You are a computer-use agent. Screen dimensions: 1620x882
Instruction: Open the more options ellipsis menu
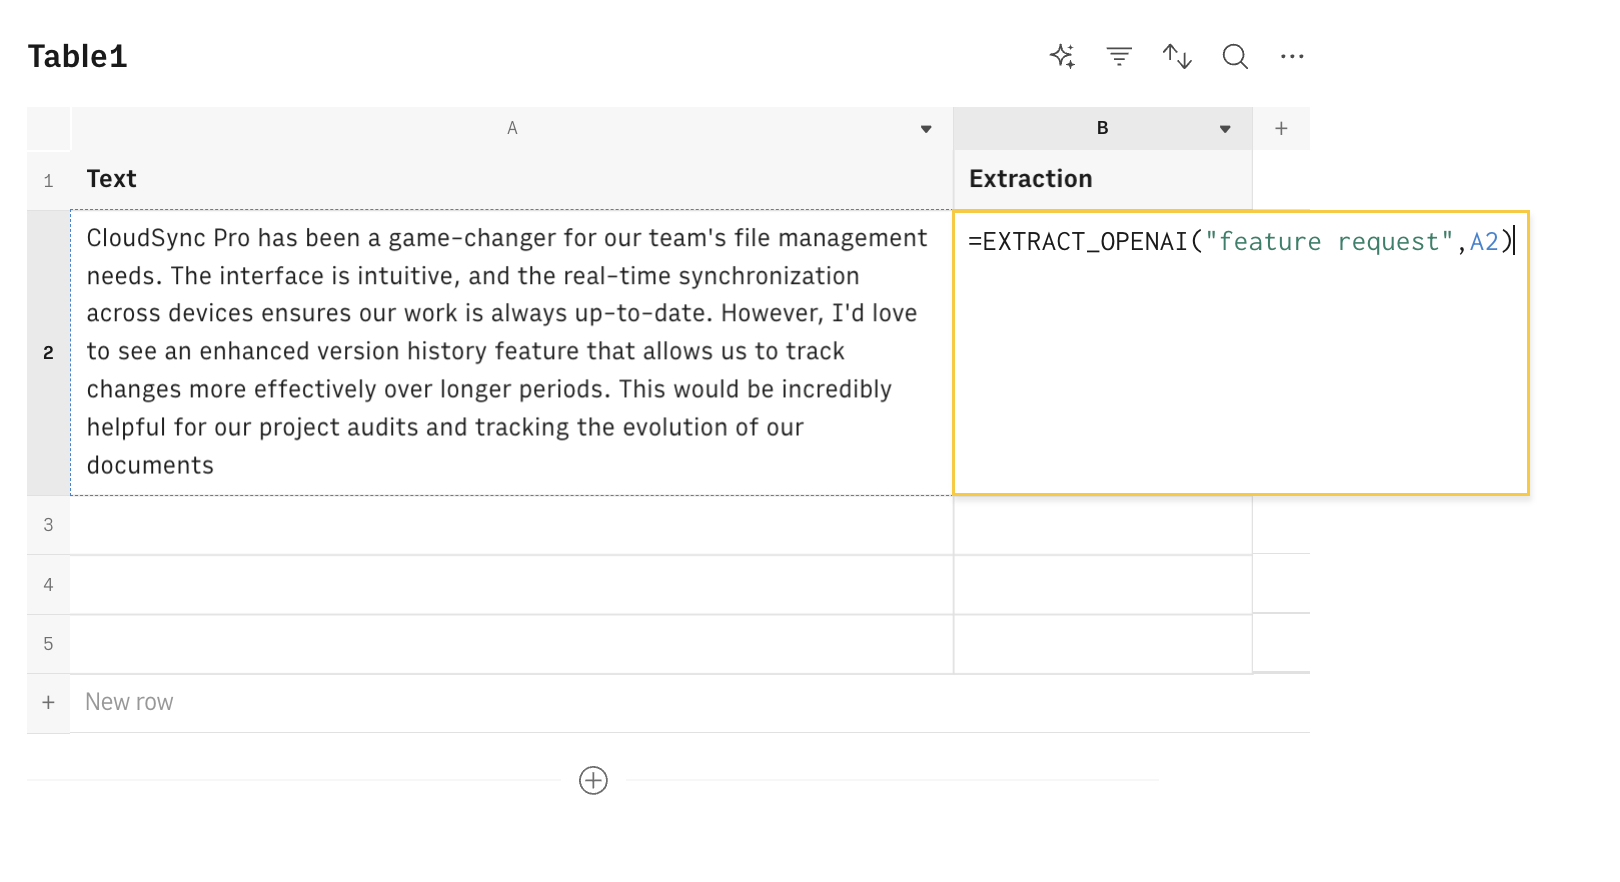click(1292, 56)
